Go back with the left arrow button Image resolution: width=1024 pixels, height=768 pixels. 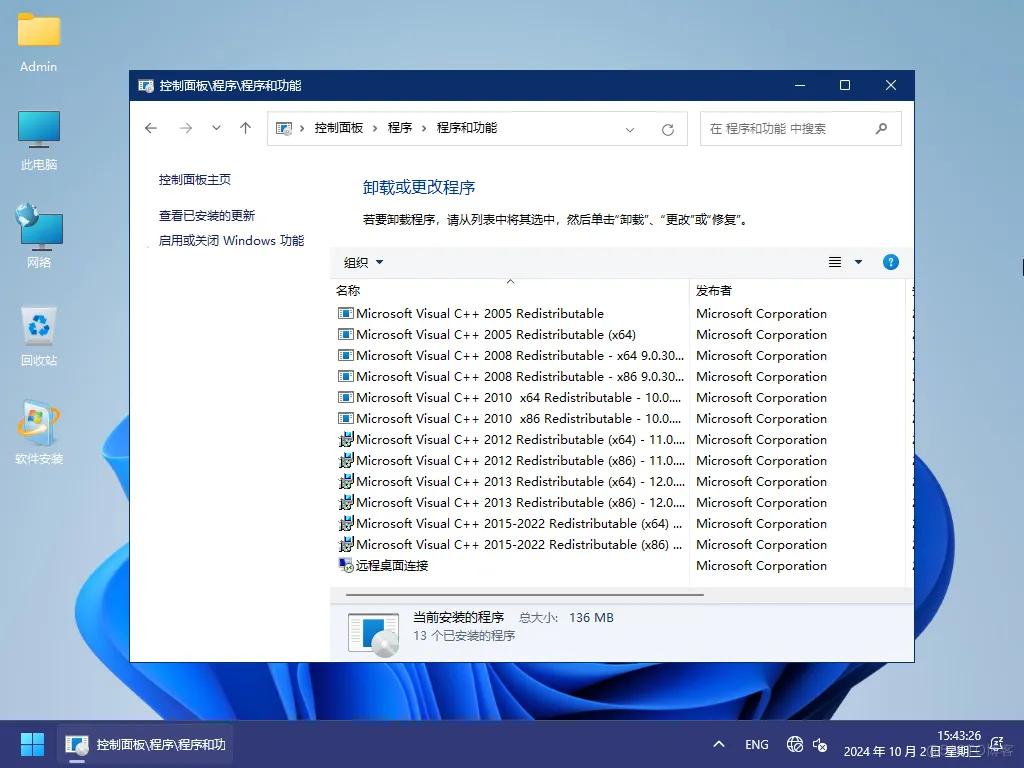[151, 128]
